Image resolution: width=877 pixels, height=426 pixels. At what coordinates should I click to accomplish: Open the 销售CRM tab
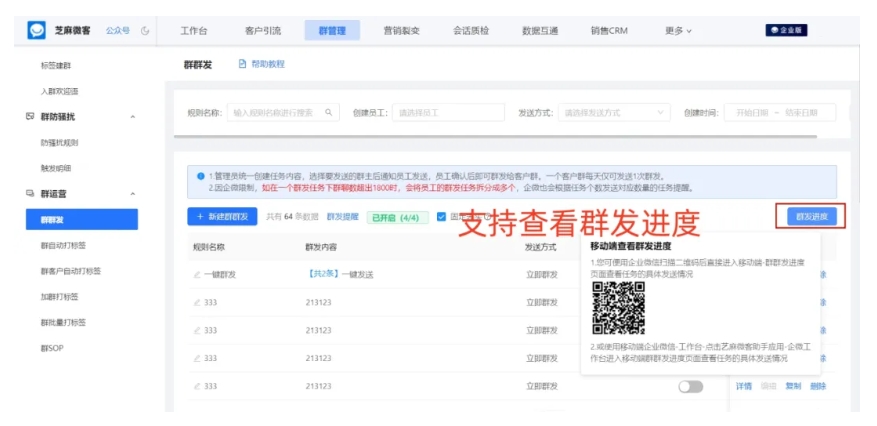[610, 31]
